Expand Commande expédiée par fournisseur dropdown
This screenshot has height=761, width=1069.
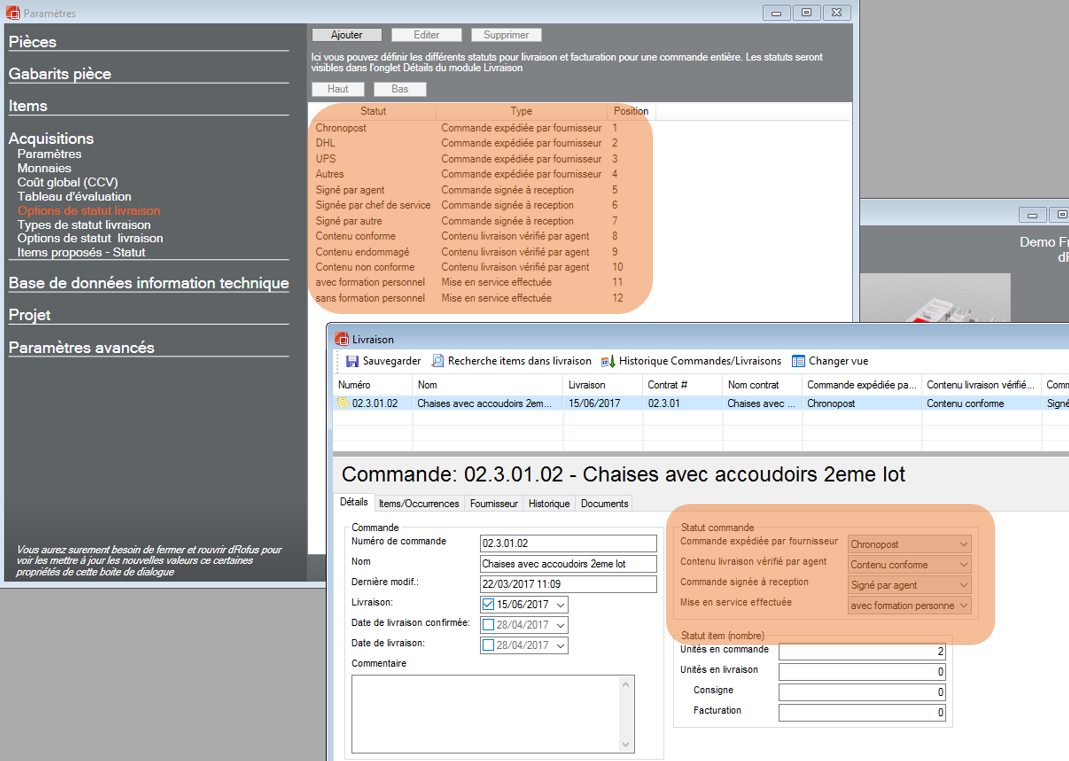pos(963,544)
